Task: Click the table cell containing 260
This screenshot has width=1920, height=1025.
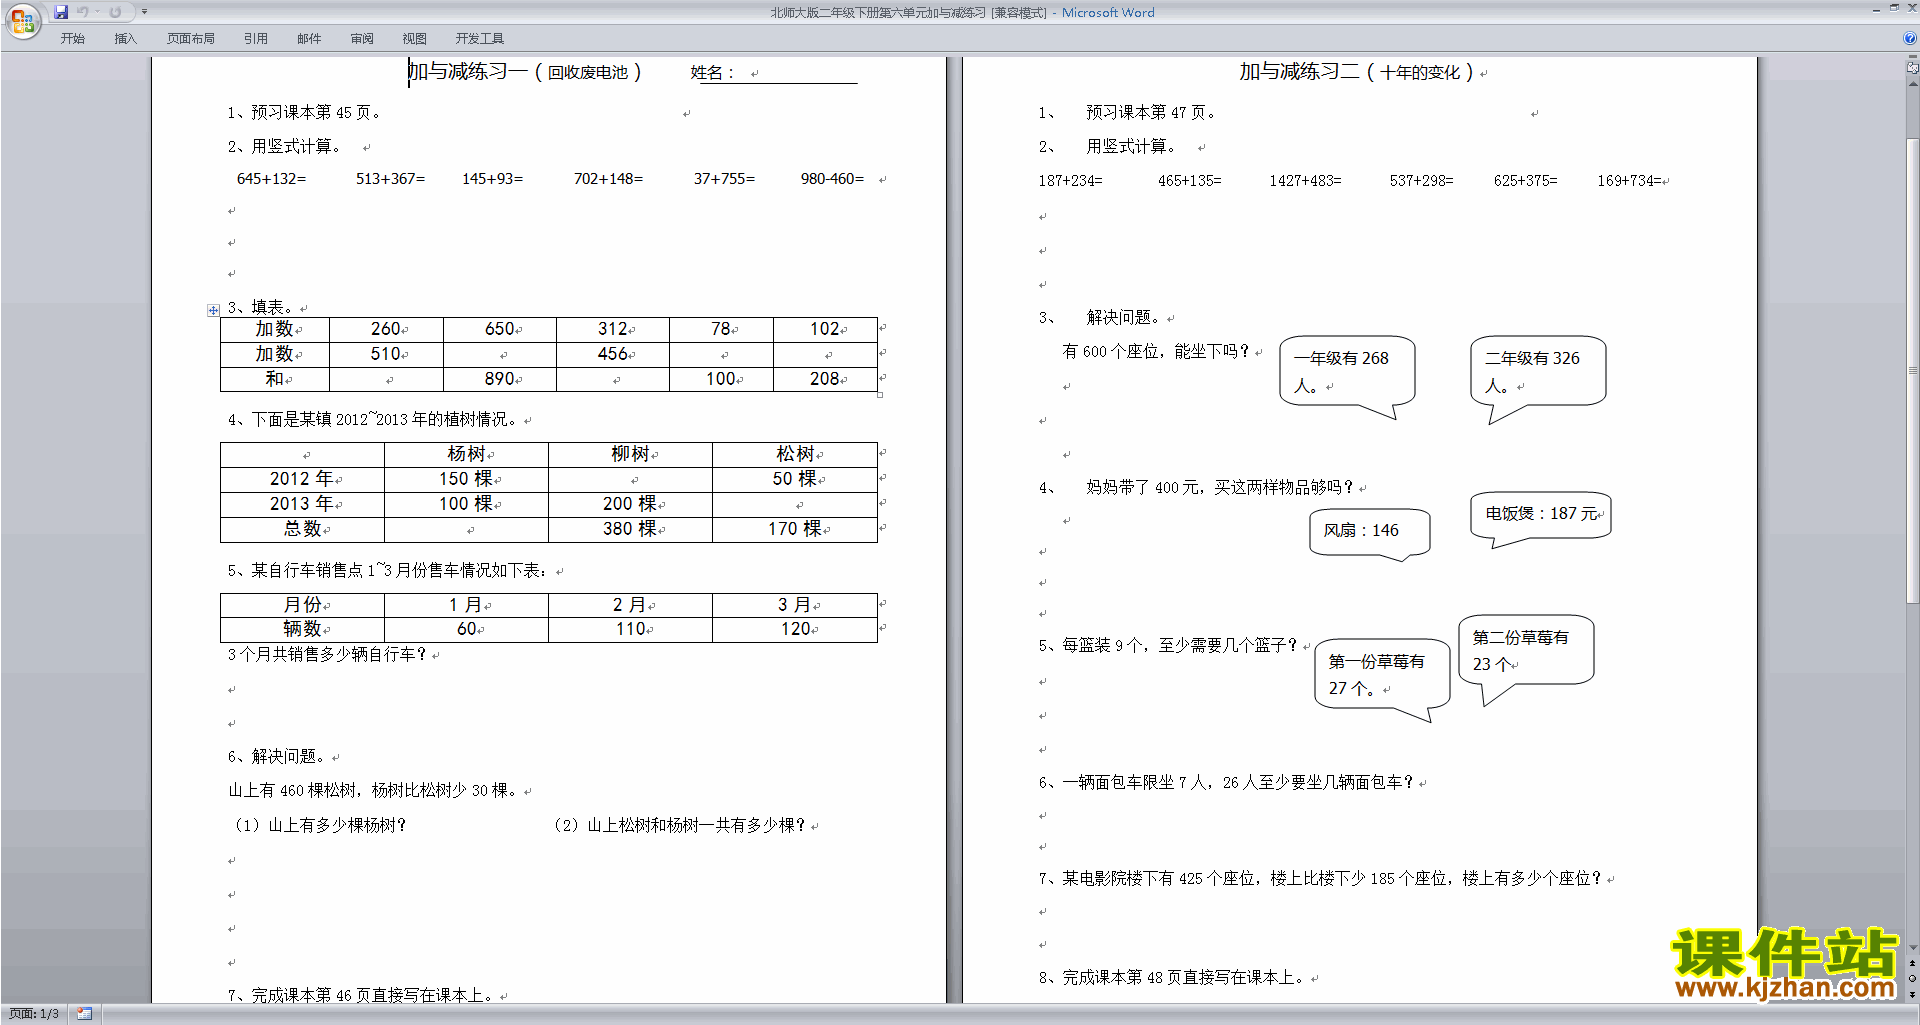Action: (x=386, y=329)
